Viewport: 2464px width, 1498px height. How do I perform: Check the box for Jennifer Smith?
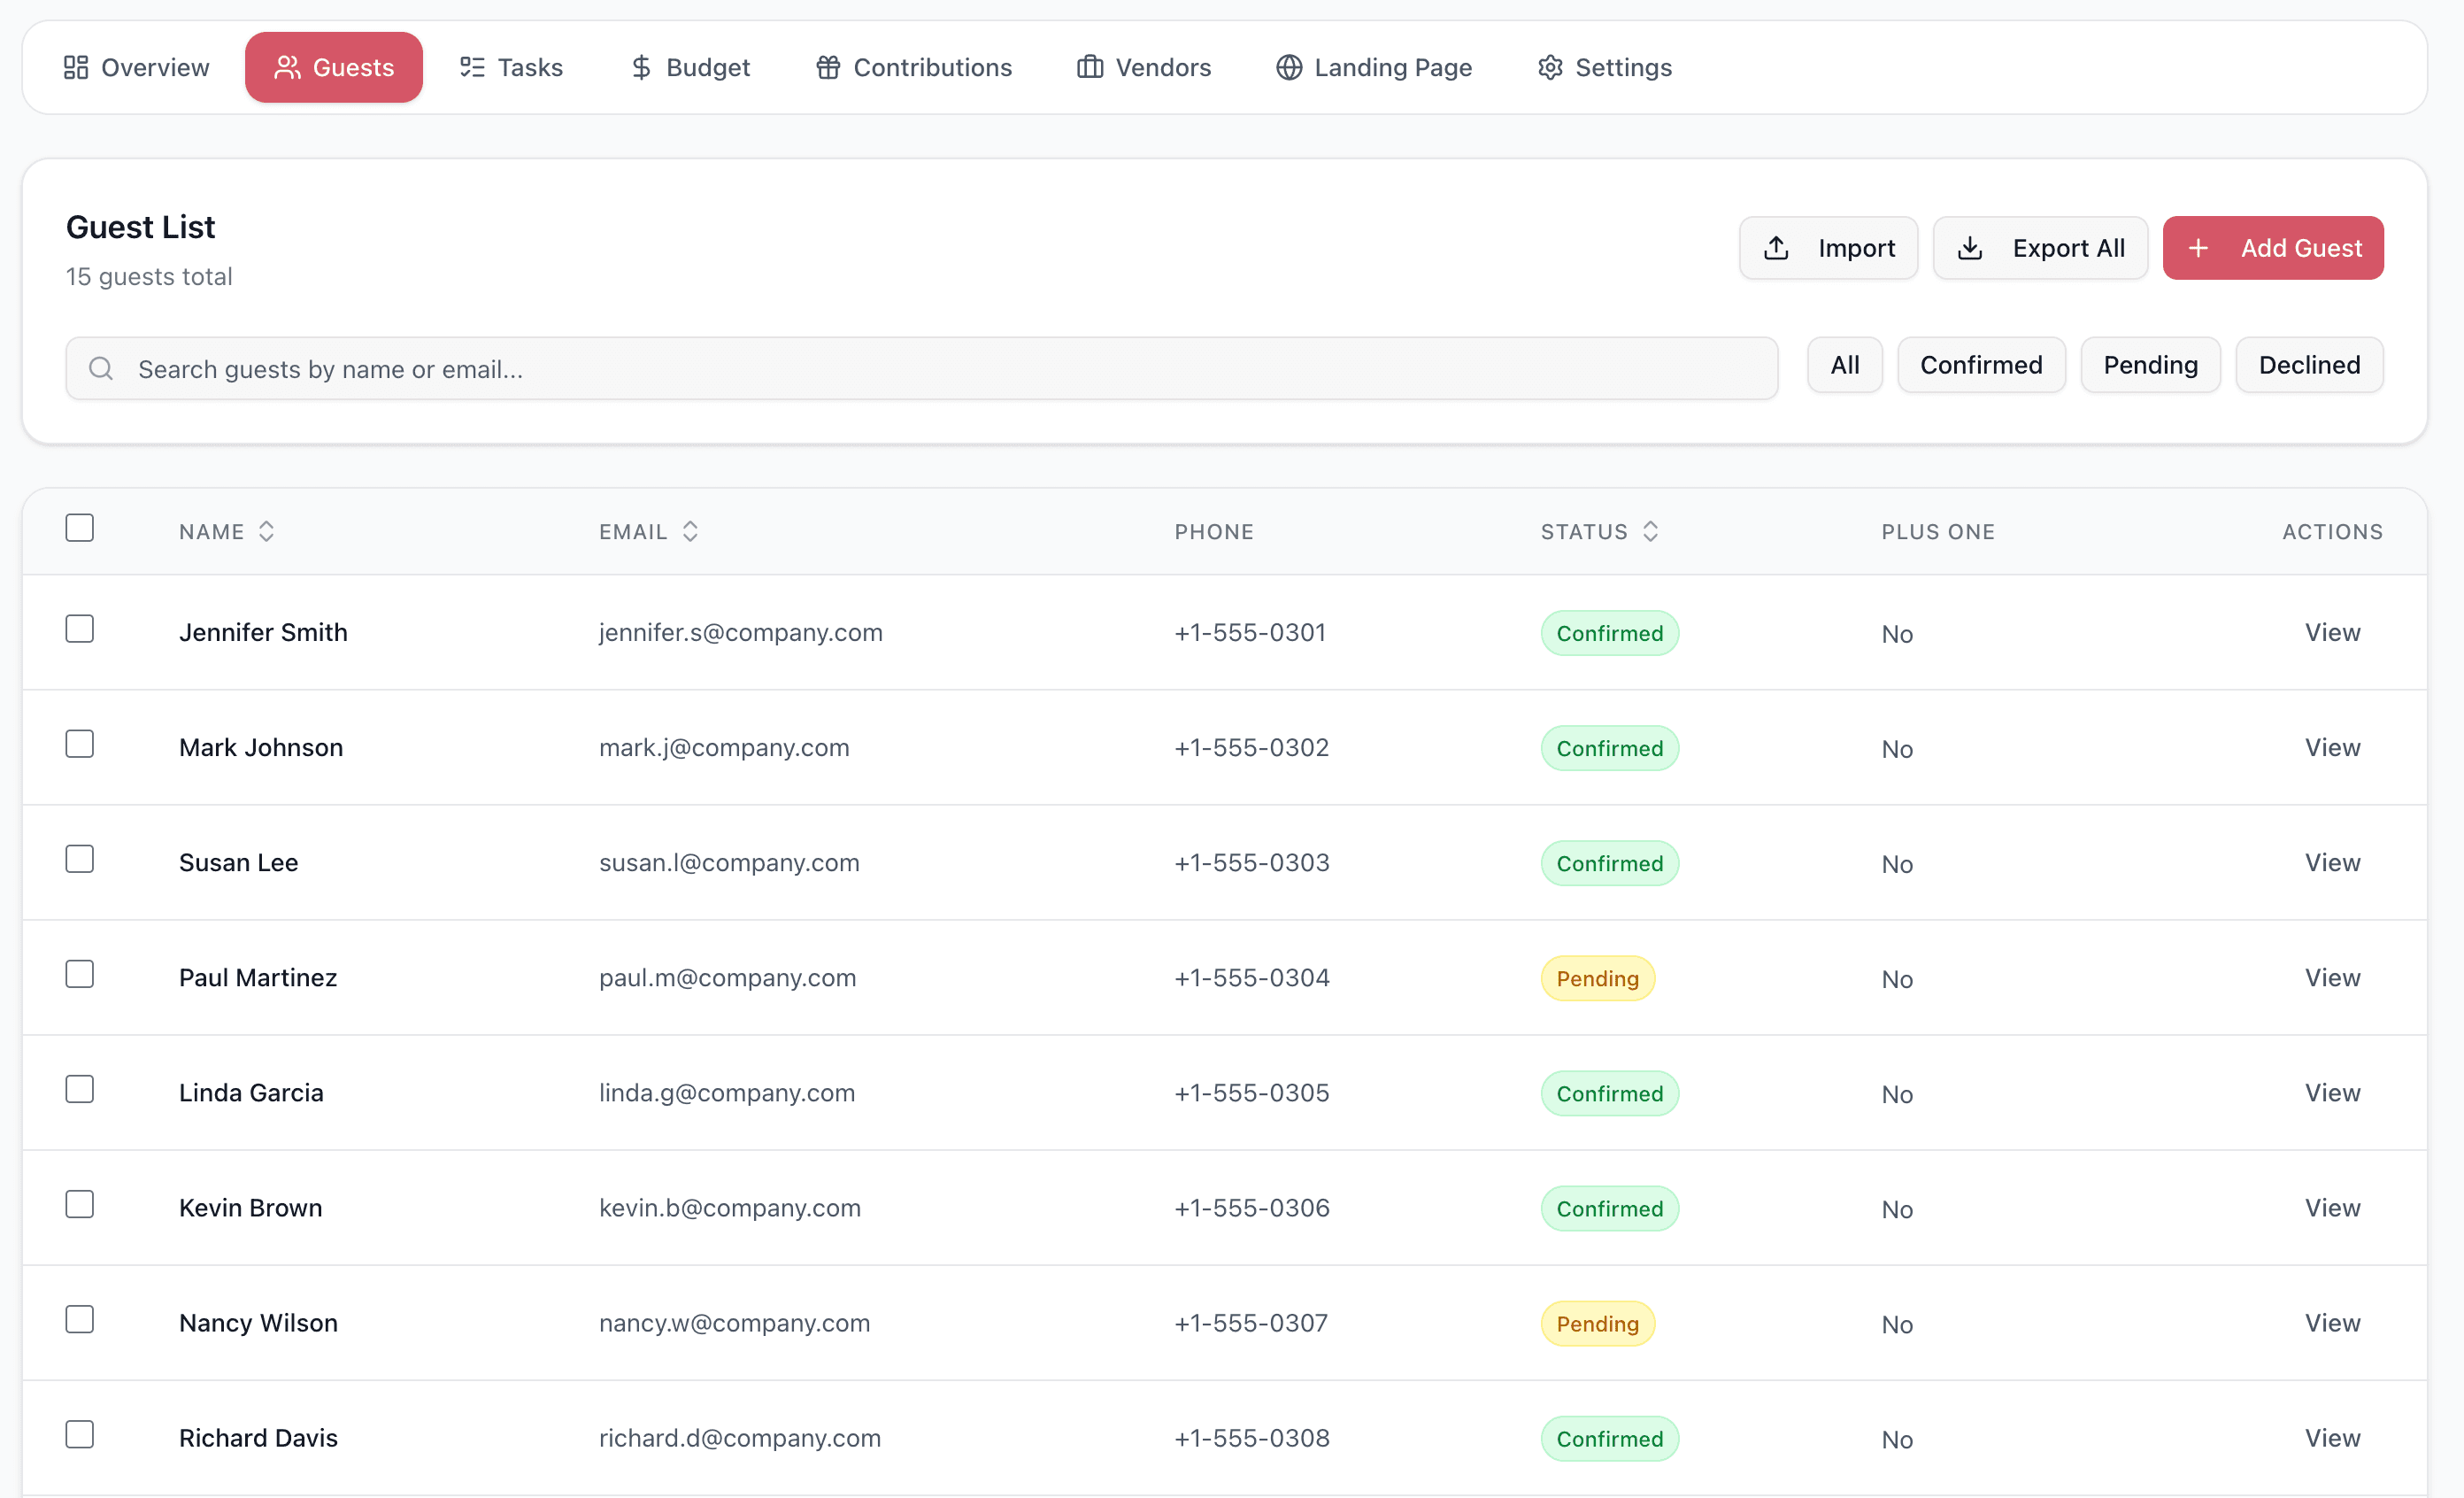(x=80, y=629)
